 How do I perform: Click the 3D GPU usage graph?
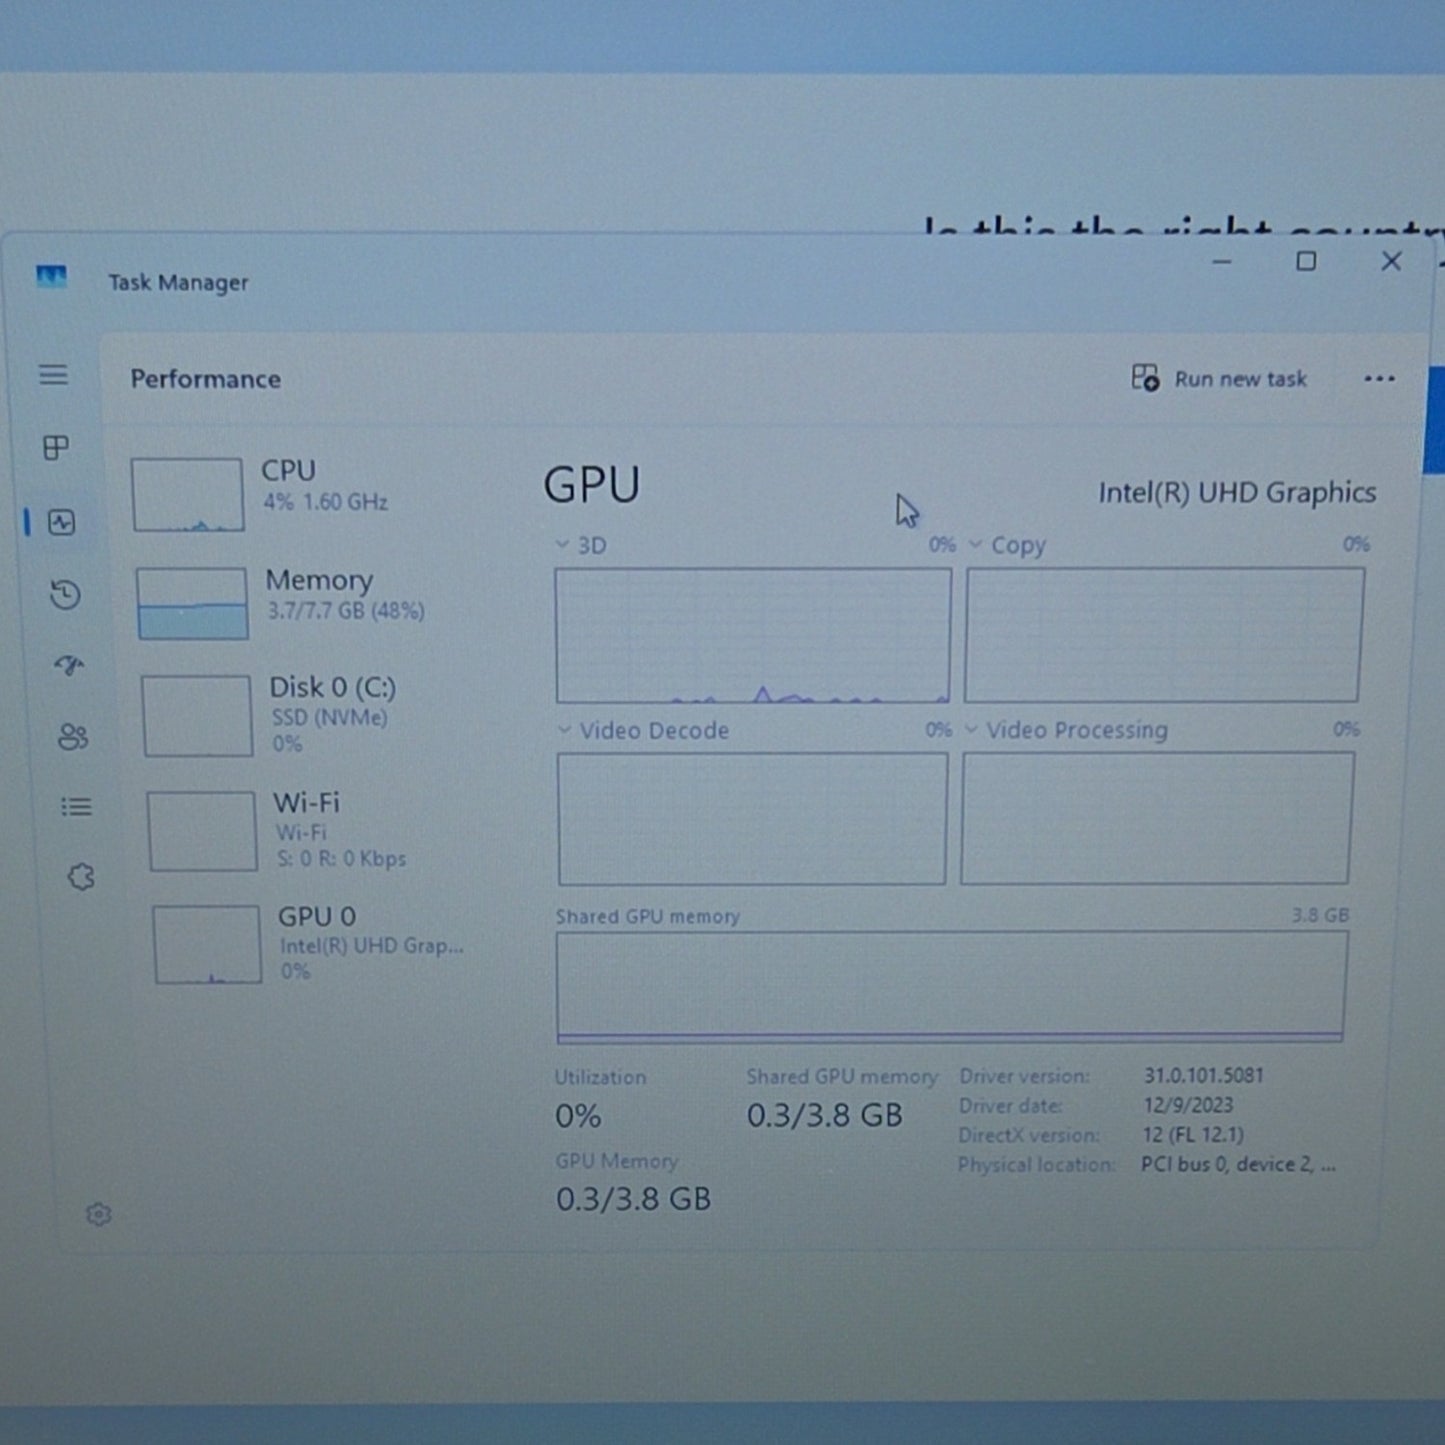coord(753,636)
